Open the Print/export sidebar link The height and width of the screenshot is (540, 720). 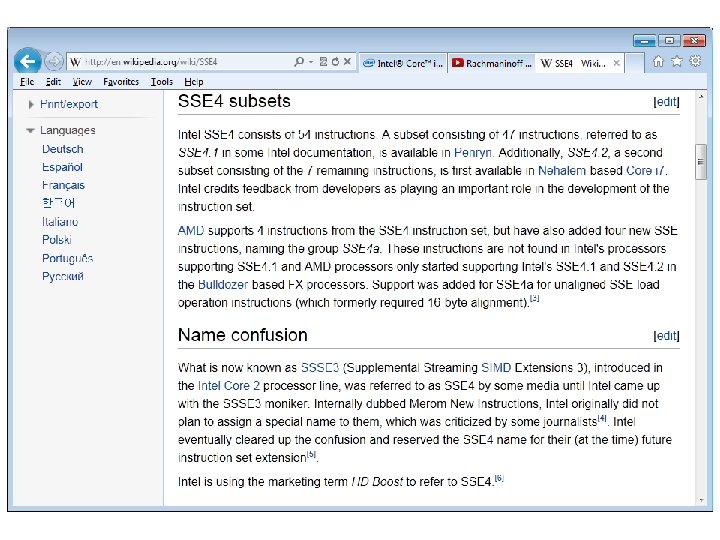[69, 104]
